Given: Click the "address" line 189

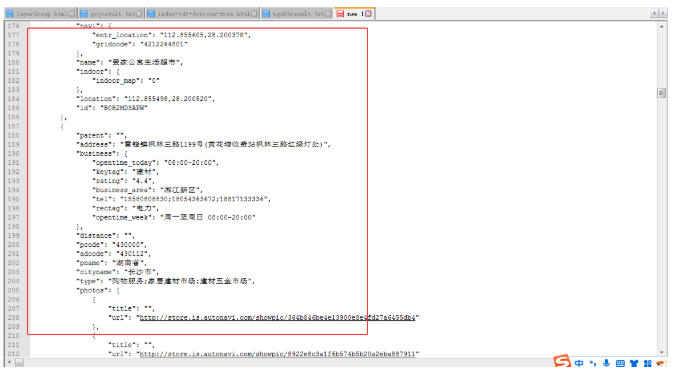Looking at the screenshot, I should (x=203, y=144).
